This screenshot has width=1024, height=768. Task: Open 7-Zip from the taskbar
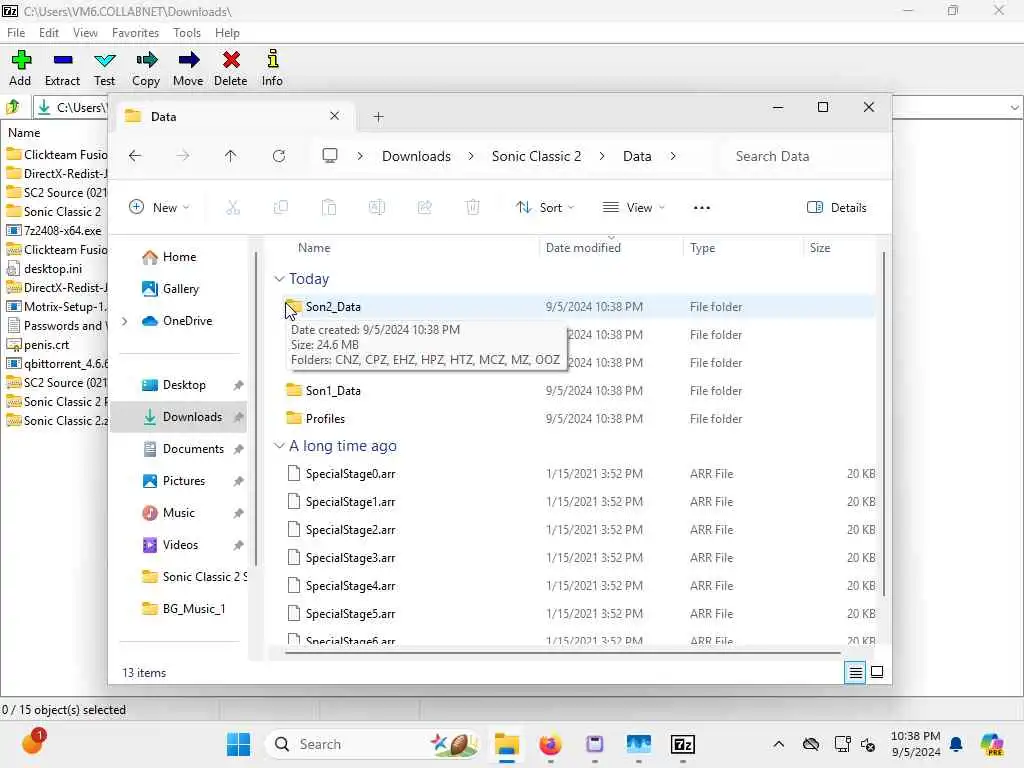click(682, 744)
